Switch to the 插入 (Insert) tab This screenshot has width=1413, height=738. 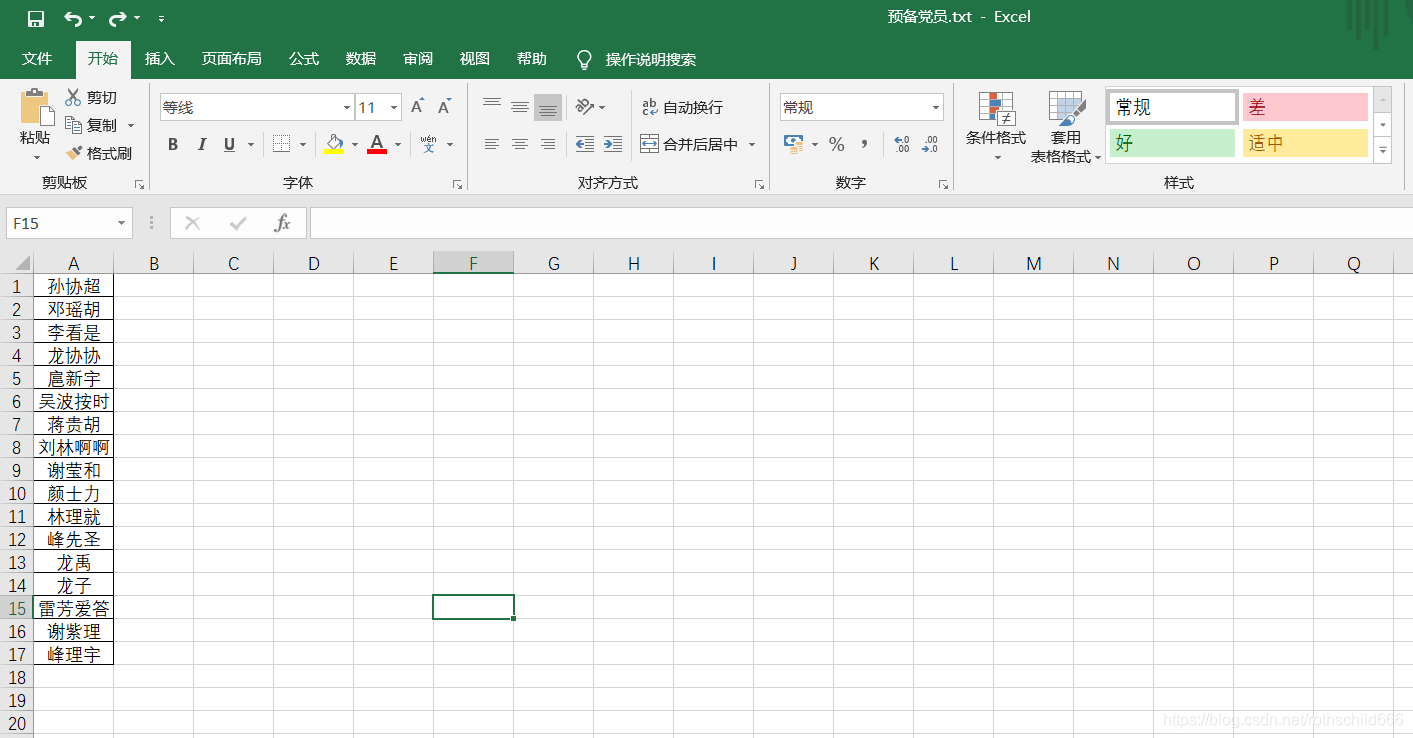160,59
